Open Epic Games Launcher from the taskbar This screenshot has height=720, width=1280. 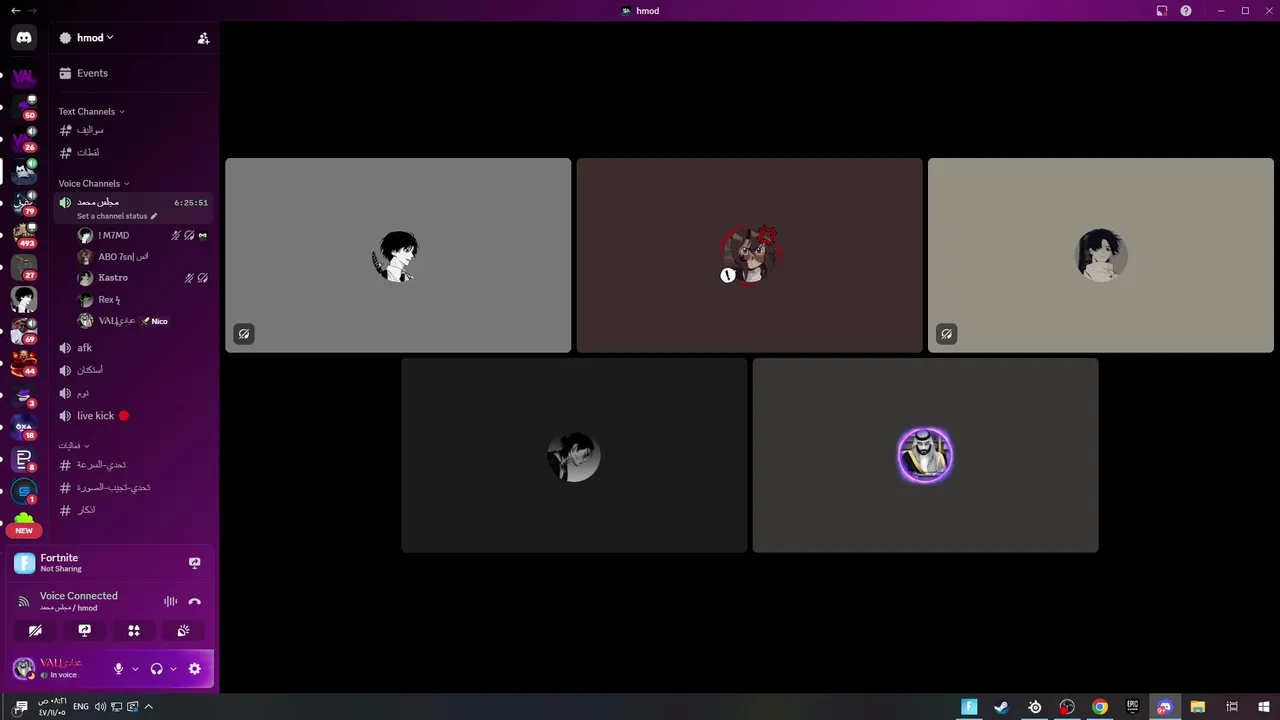[1133, 707]
